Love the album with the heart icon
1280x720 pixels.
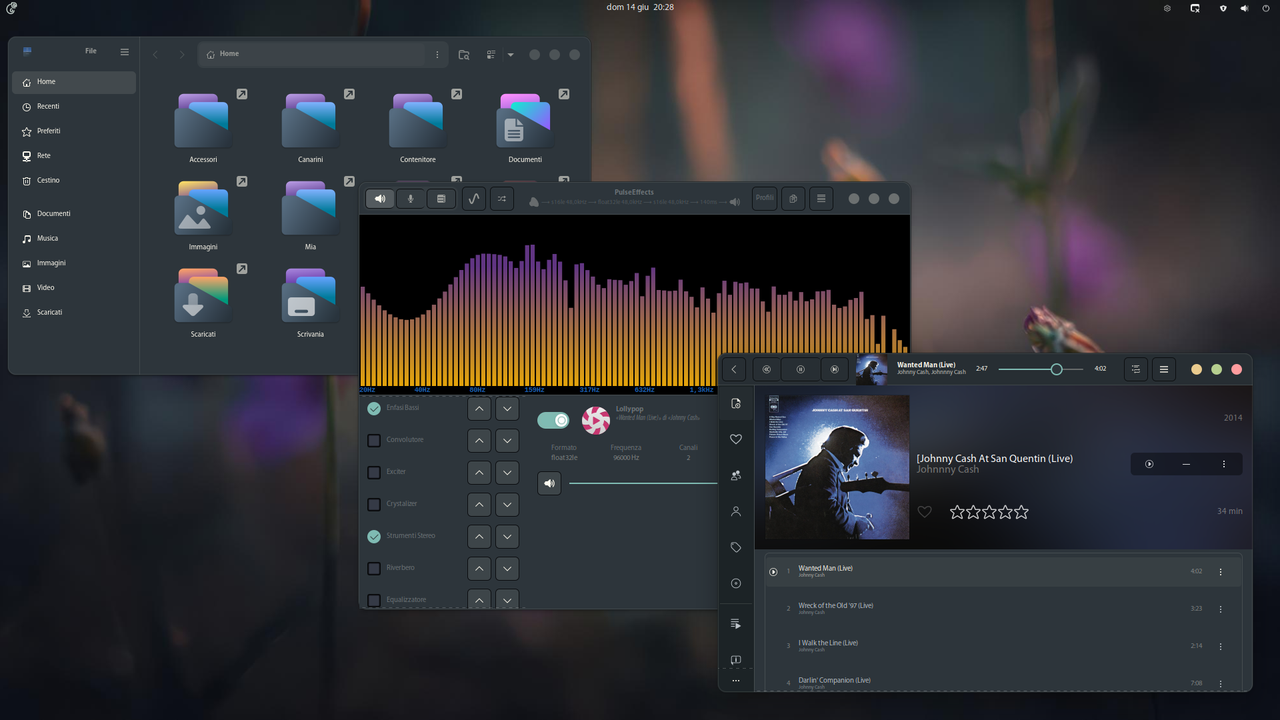click(925, 512)
